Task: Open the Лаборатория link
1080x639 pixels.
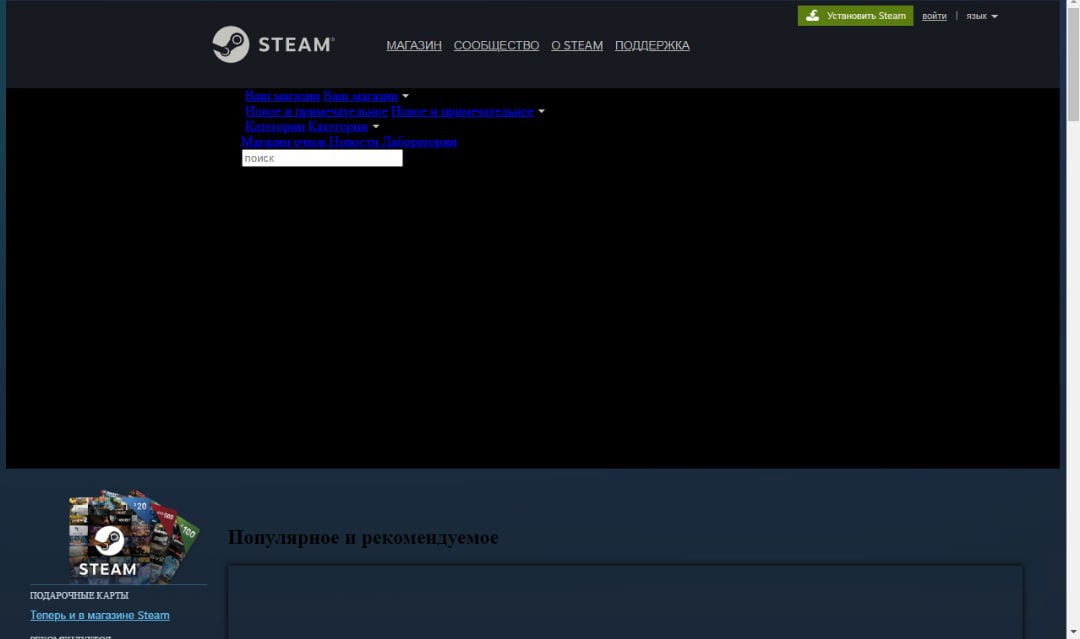Action: click(x=419, y=142)
